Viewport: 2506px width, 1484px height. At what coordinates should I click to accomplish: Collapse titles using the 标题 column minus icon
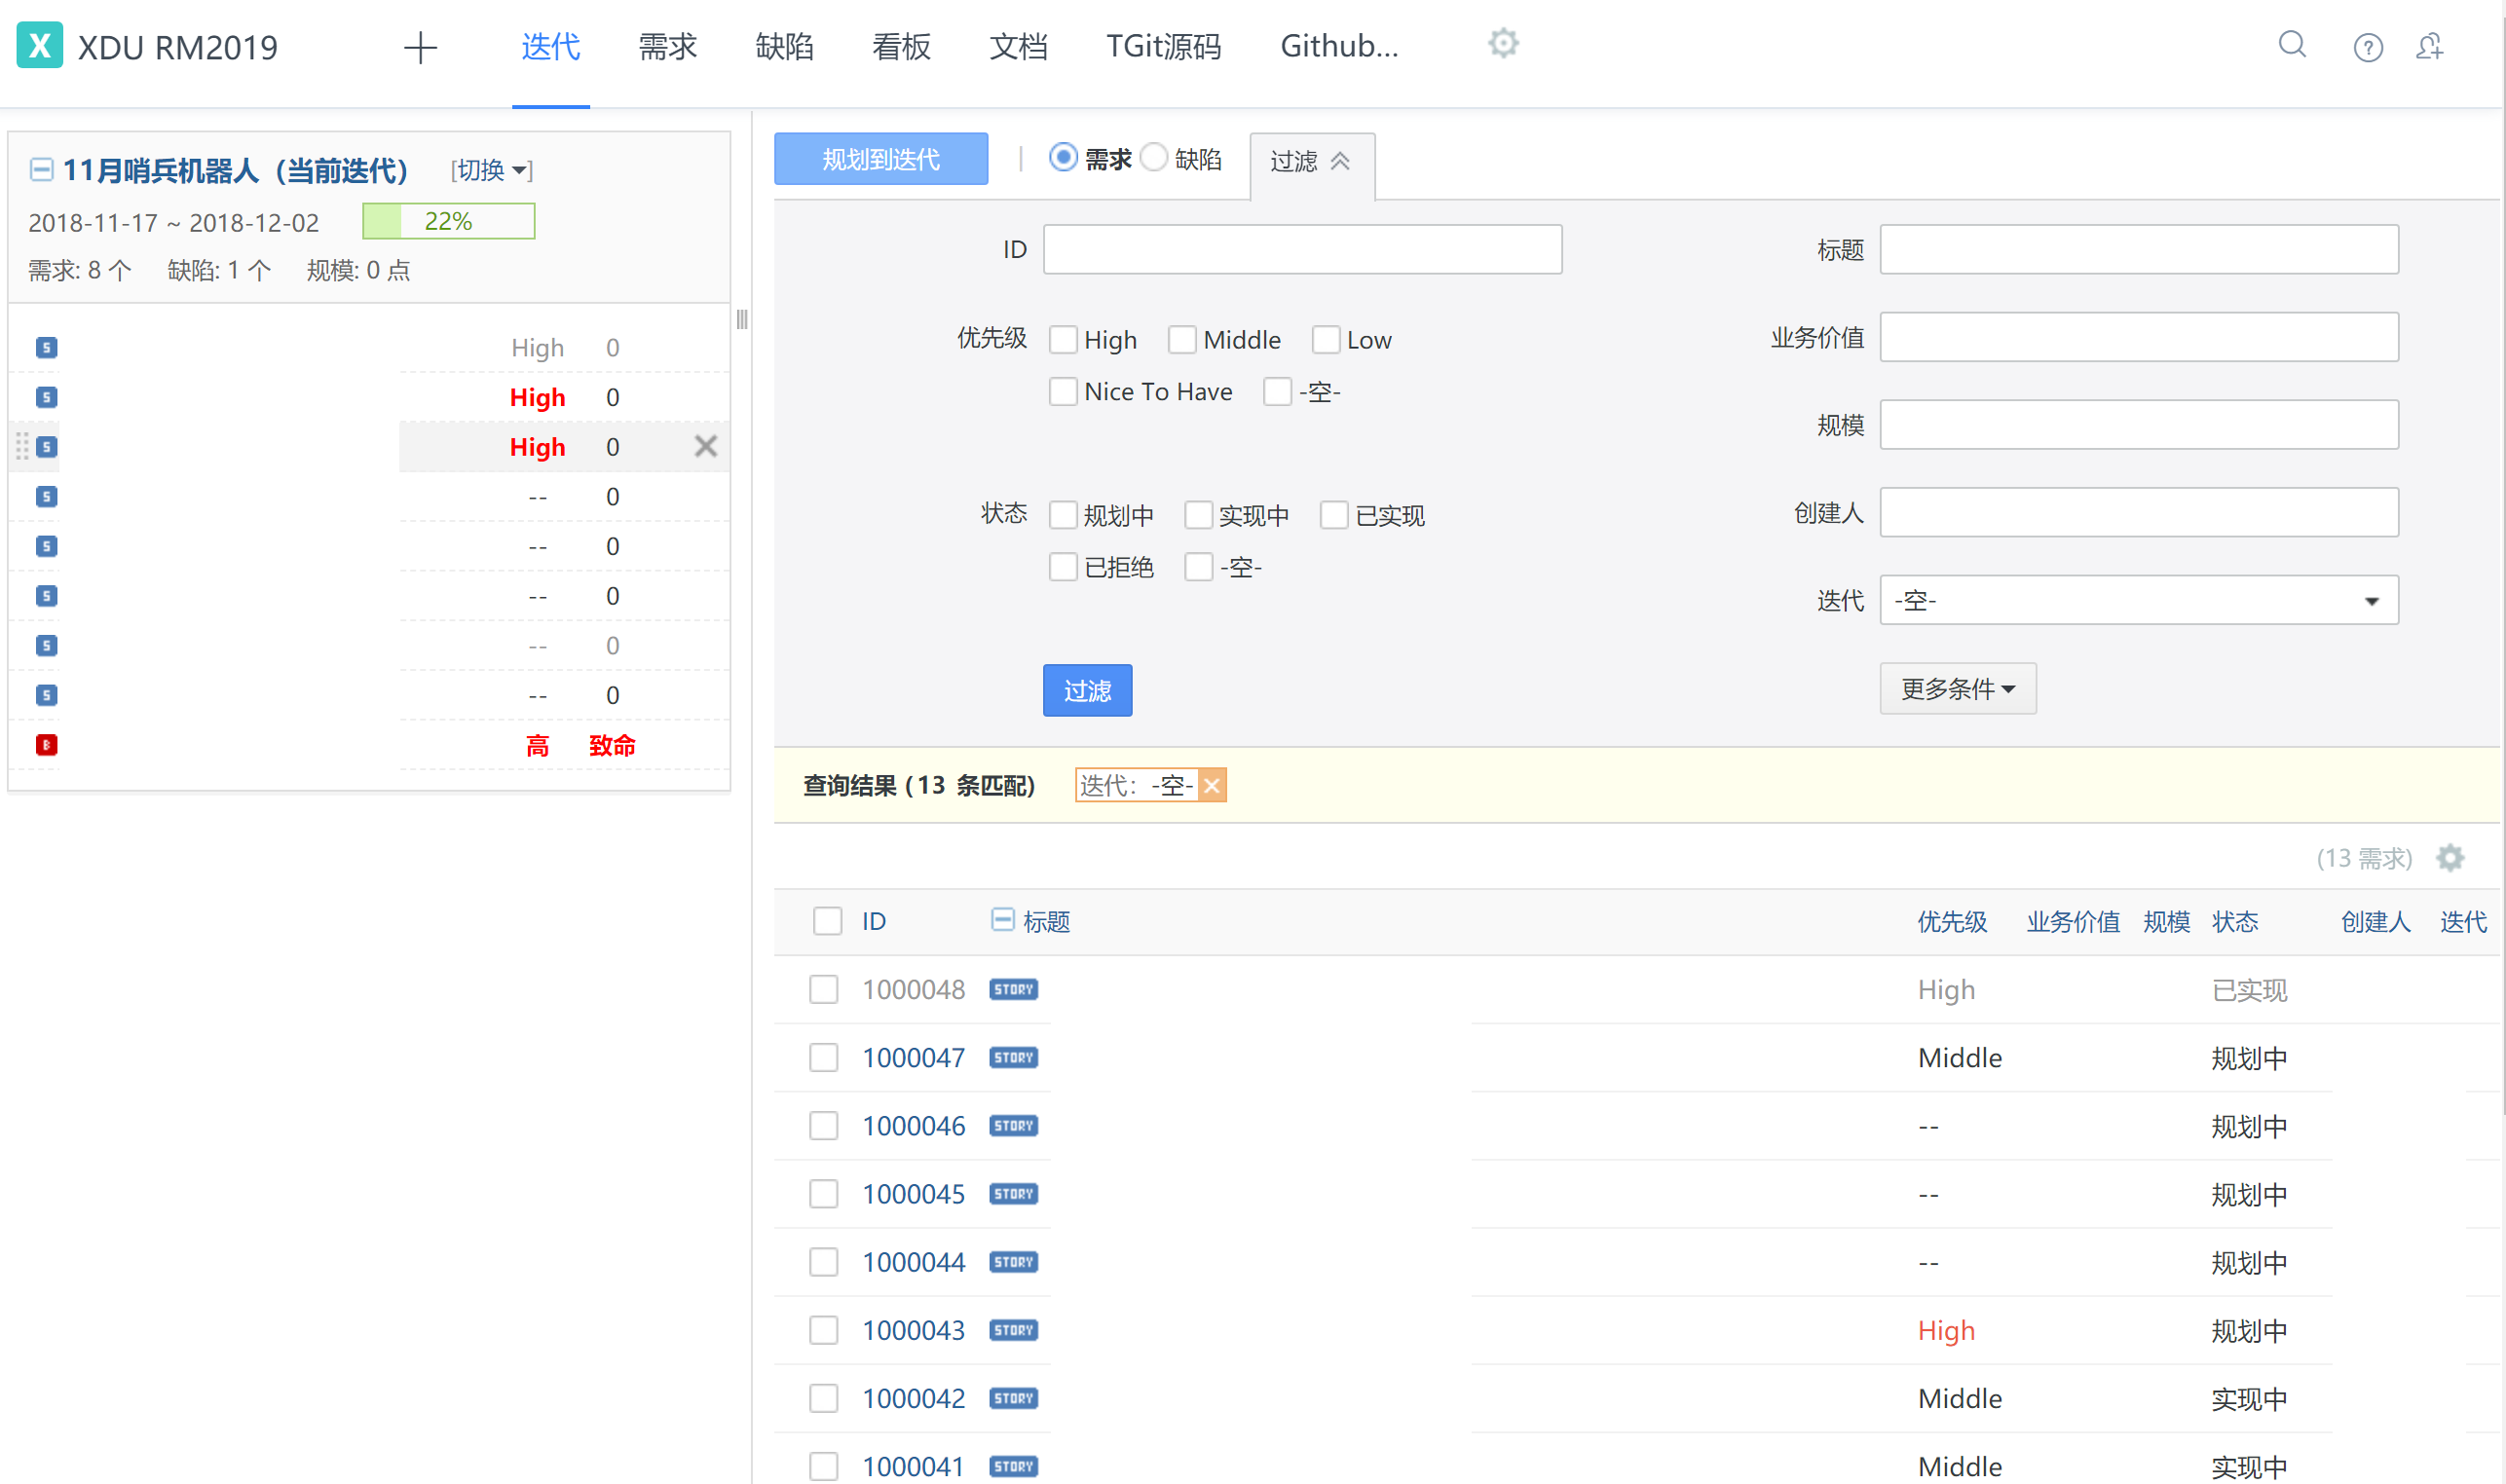(x=1002, y=919)
